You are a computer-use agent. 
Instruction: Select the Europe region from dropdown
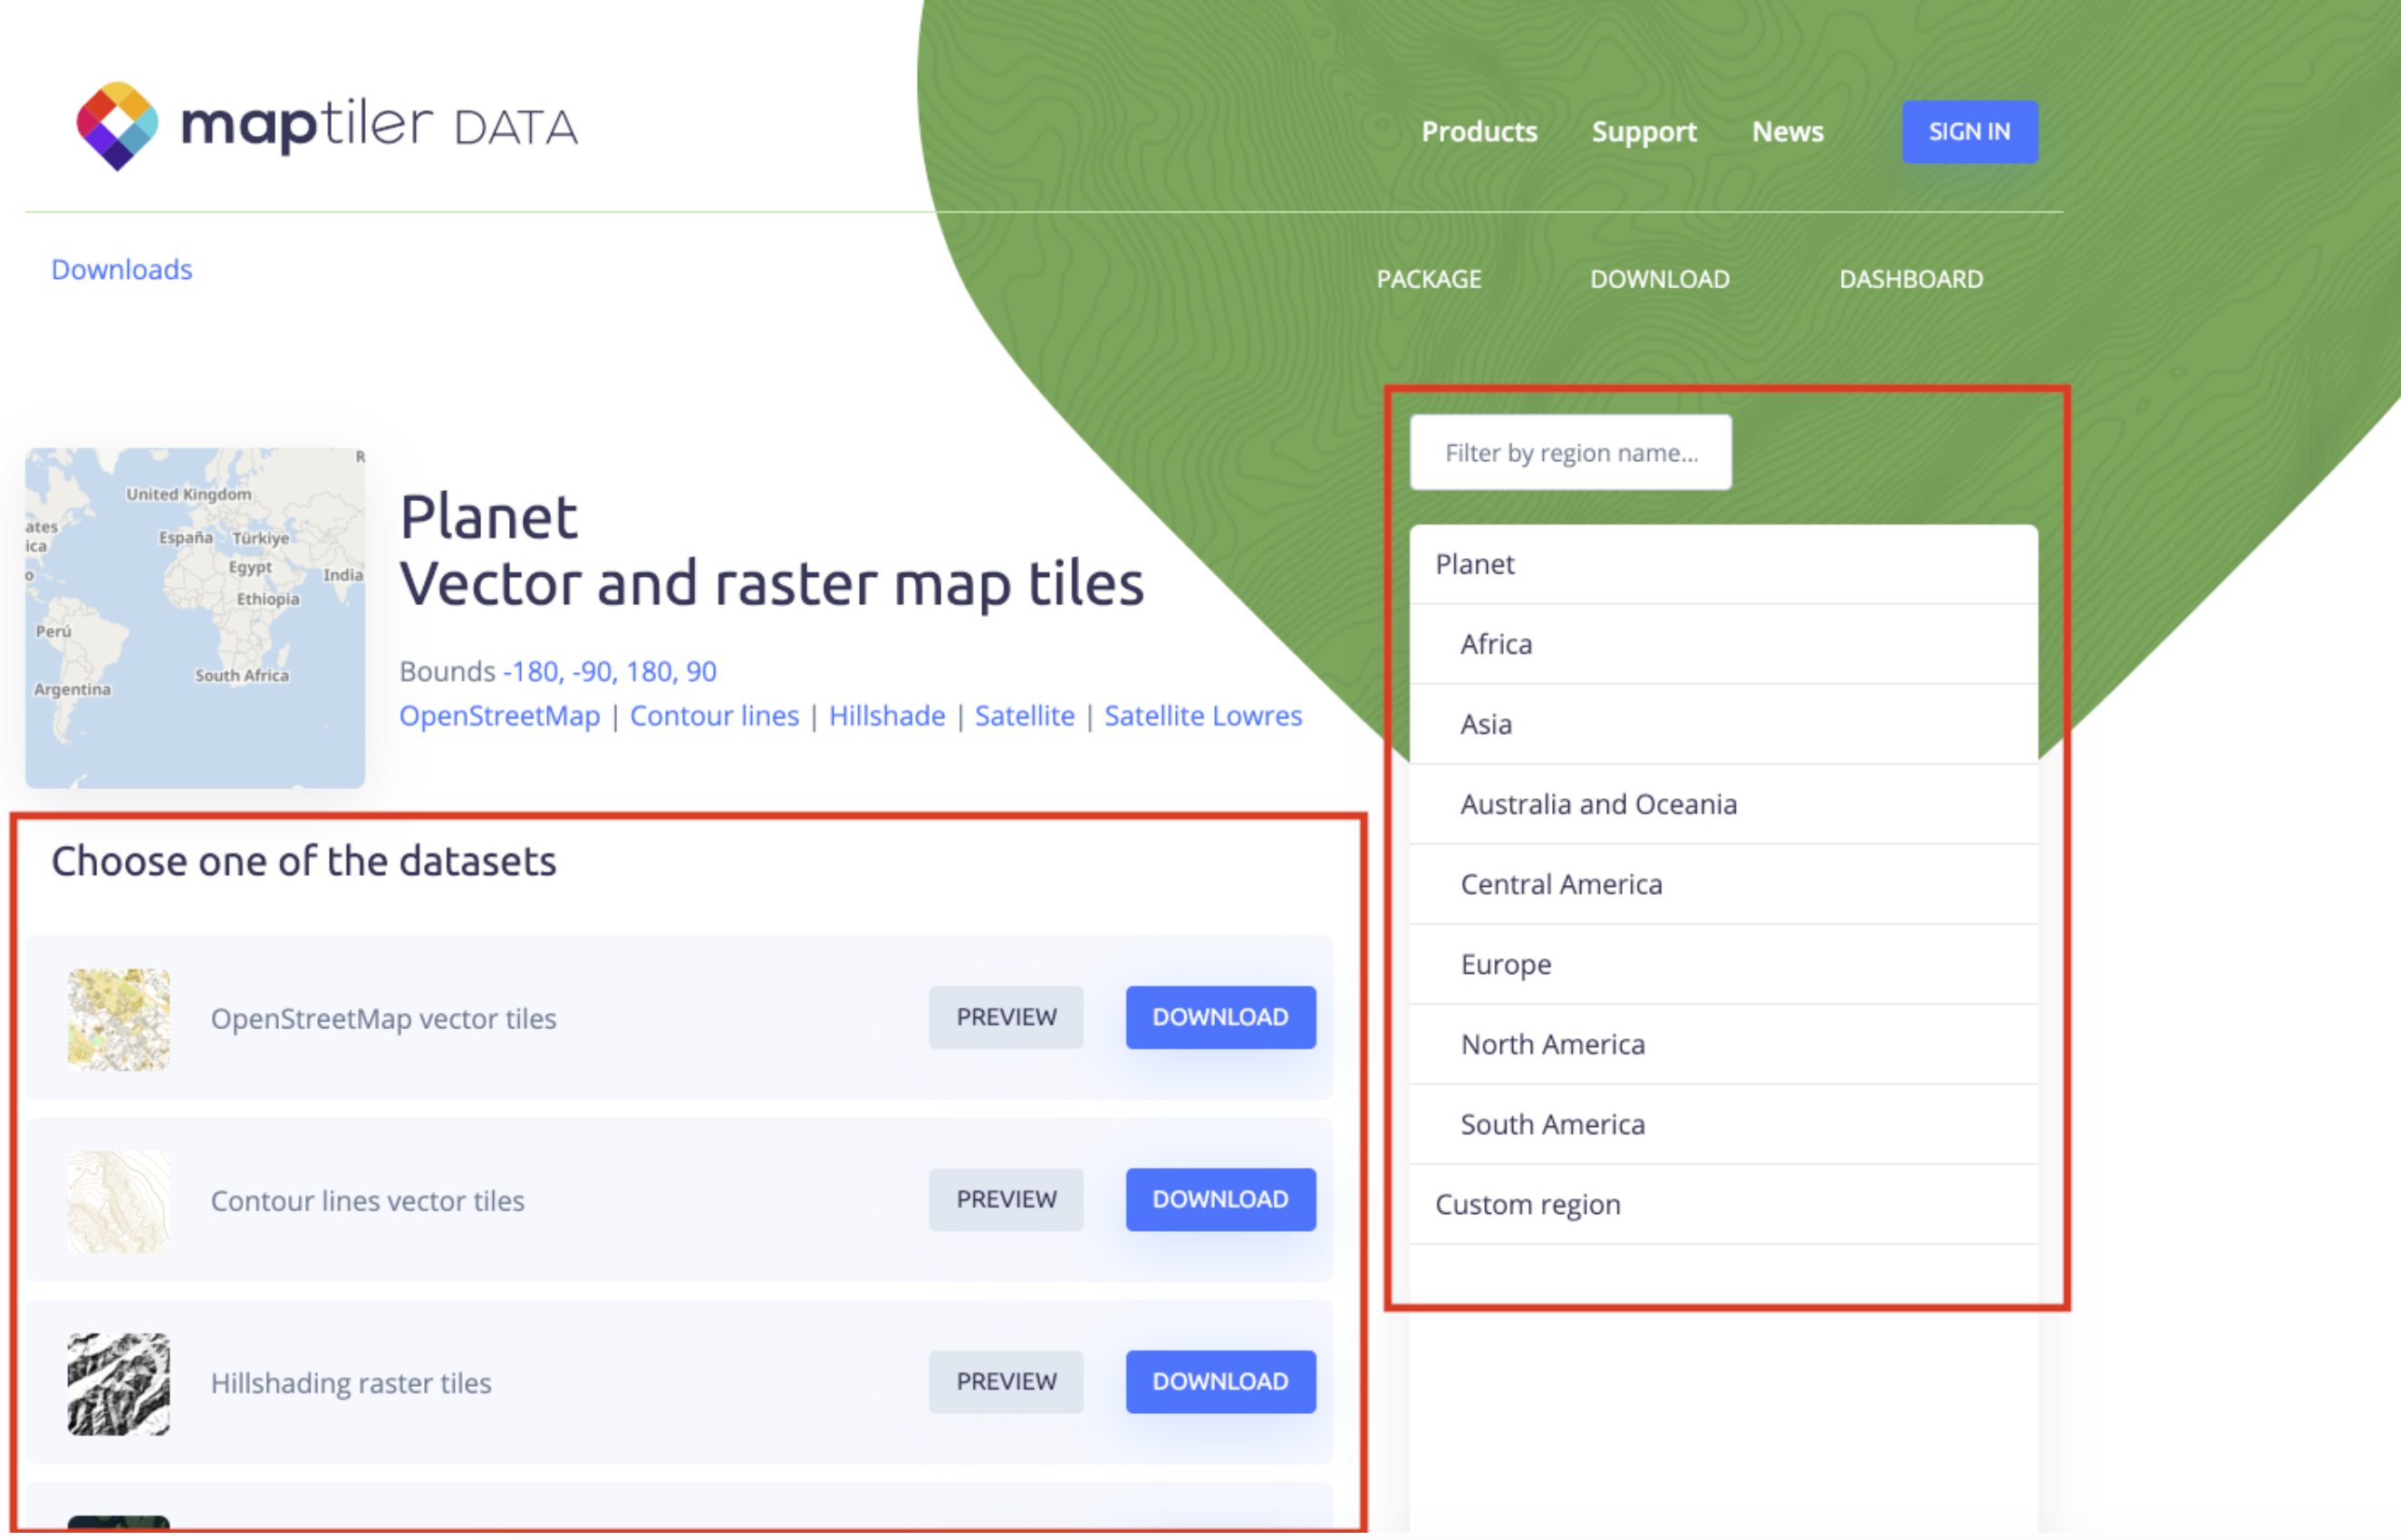click(1509, 962)
